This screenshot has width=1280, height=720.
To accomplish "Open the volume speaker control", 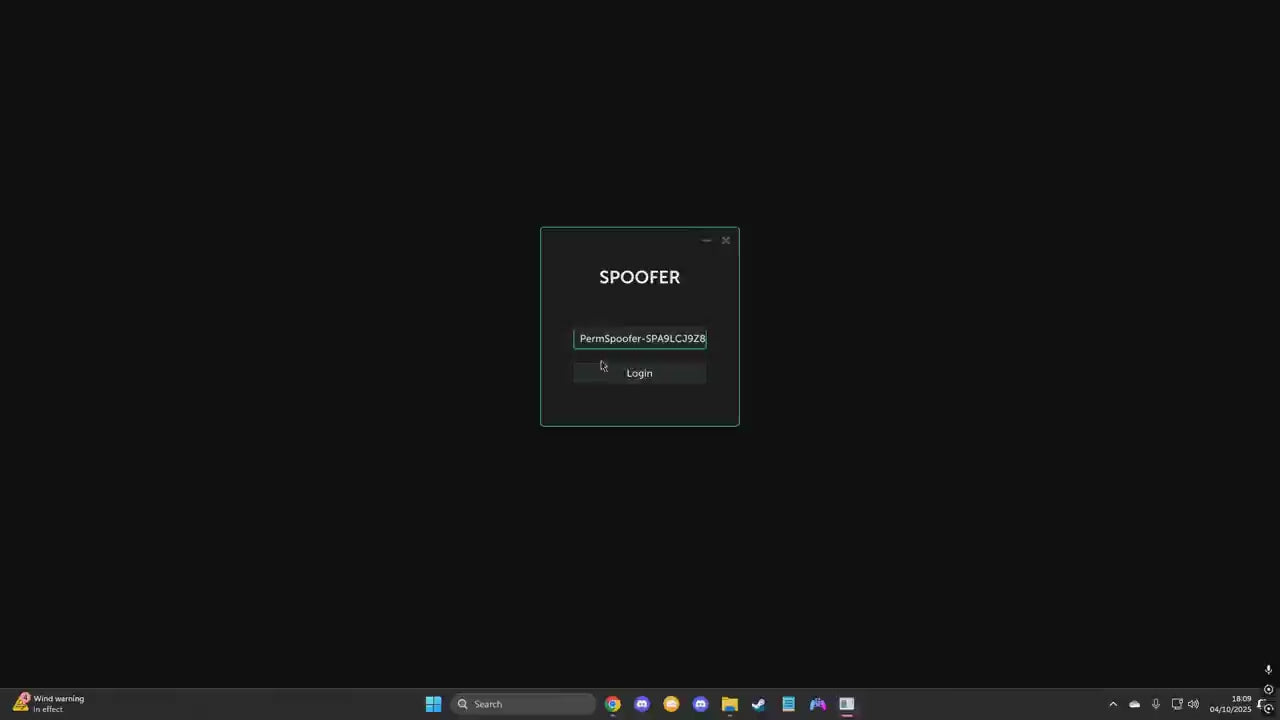I will (1193, 704).
